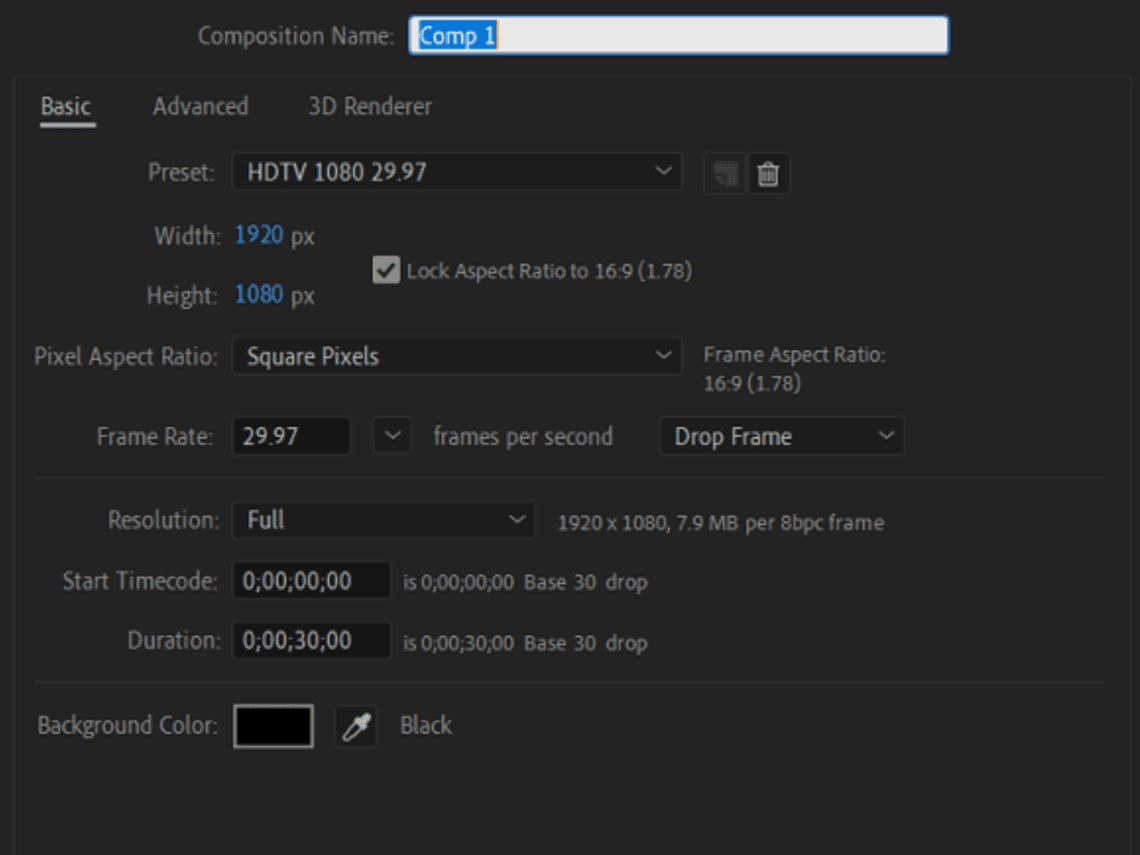
Task: Toggle Lock Aspect Ratio to 16:9 checkbox
Action: point(386,270)
